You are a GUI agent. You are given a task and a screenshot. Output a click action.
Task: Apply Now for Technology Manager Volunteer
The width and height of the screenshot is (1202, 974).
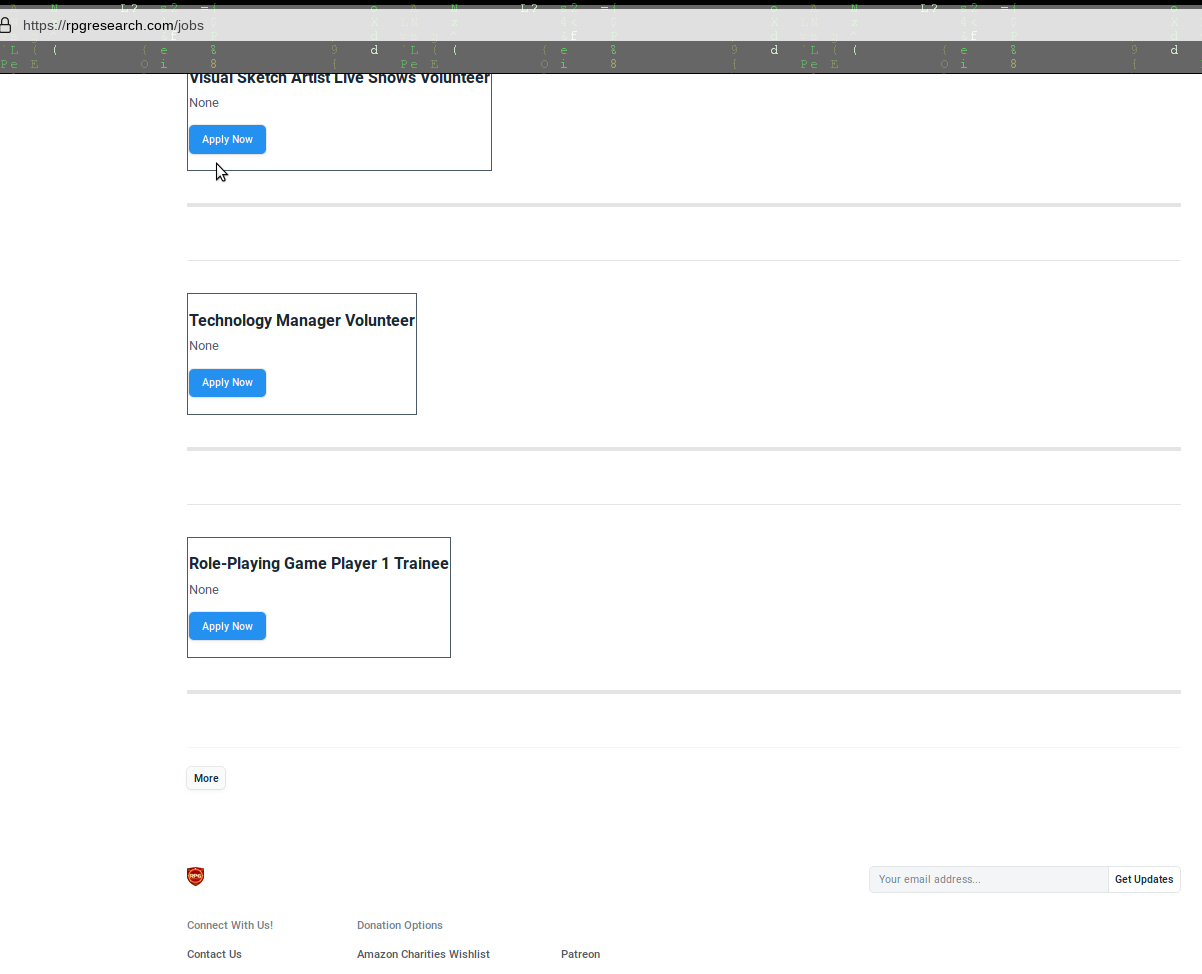pos(227,383)
